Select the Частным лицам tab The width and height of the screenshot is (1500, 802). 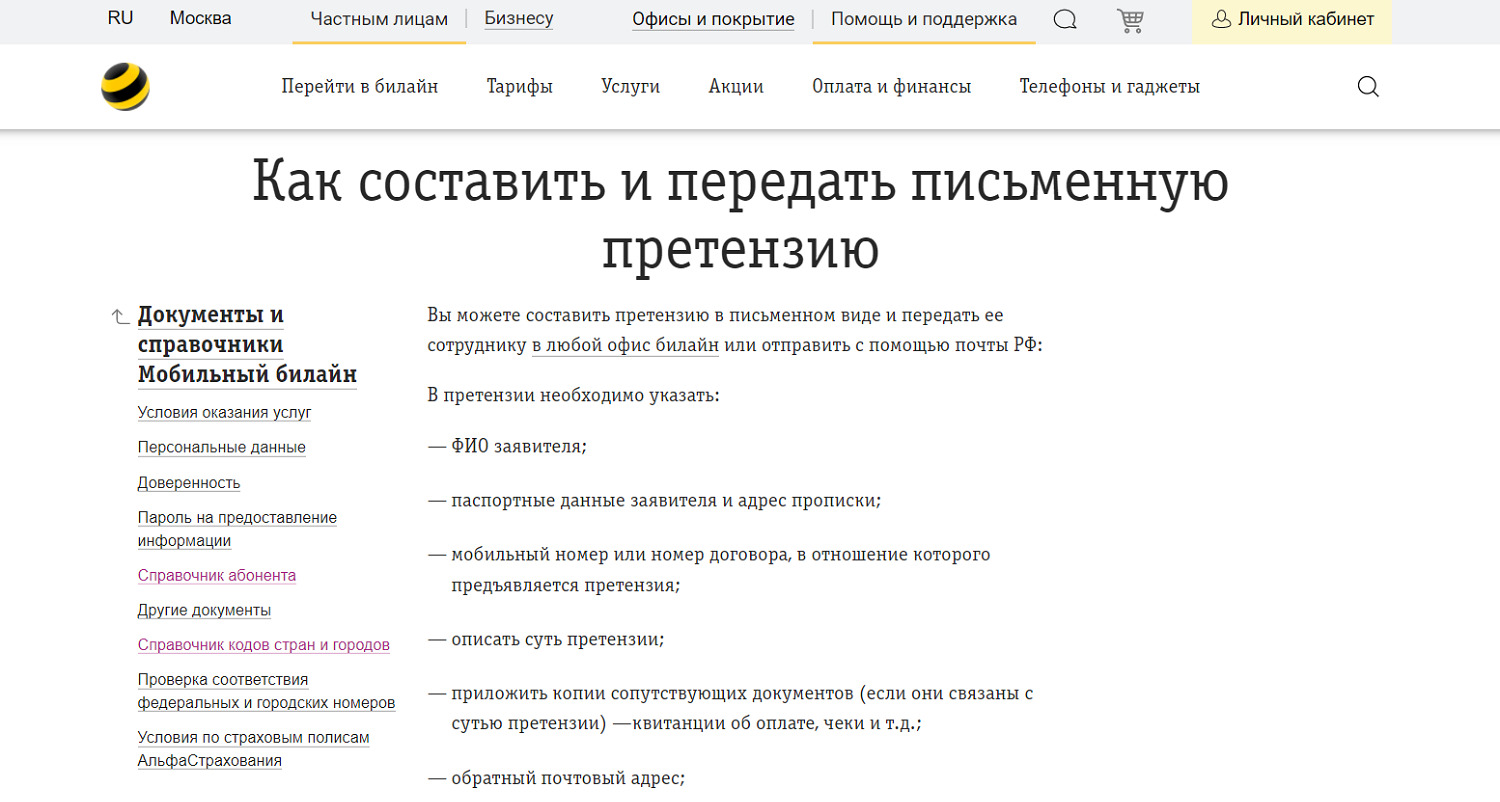(379, 19)
